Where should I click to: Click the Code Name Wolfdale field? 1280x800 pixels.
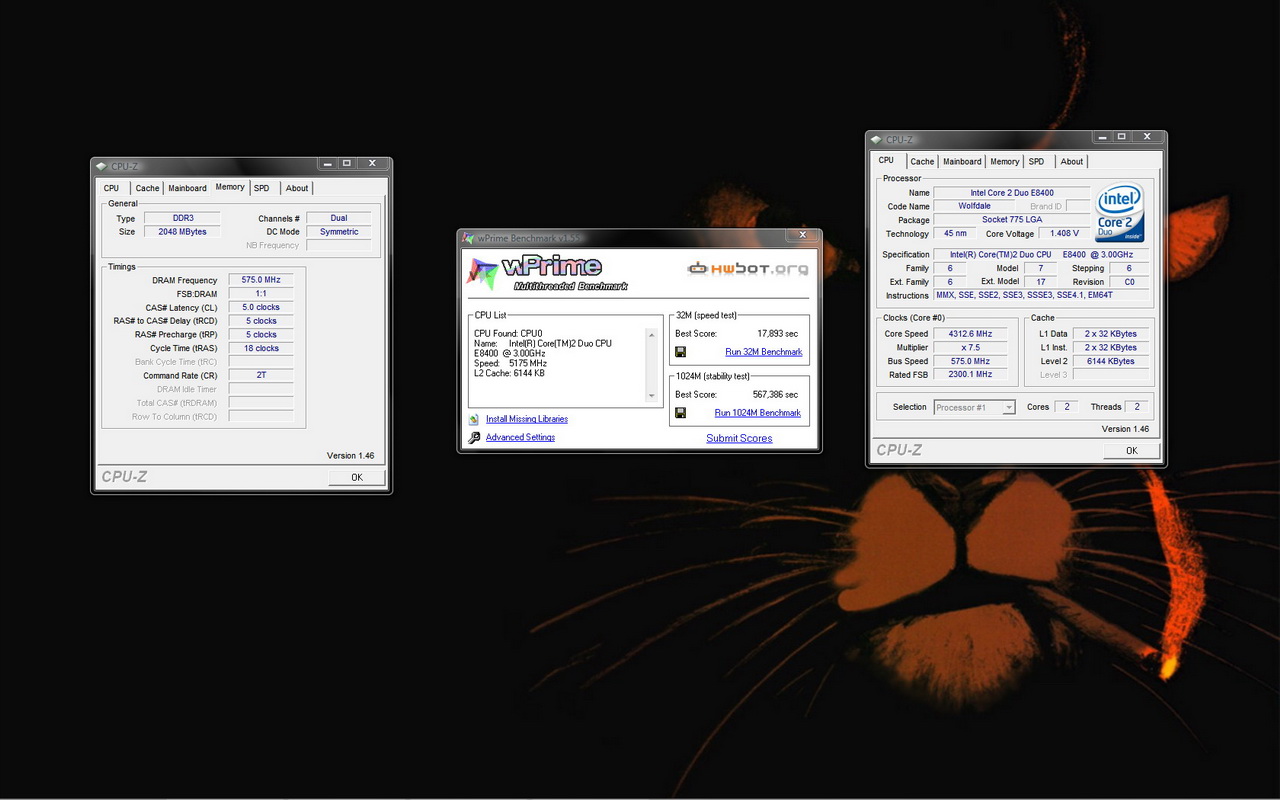pyautogui.click(x=974, y=206)
